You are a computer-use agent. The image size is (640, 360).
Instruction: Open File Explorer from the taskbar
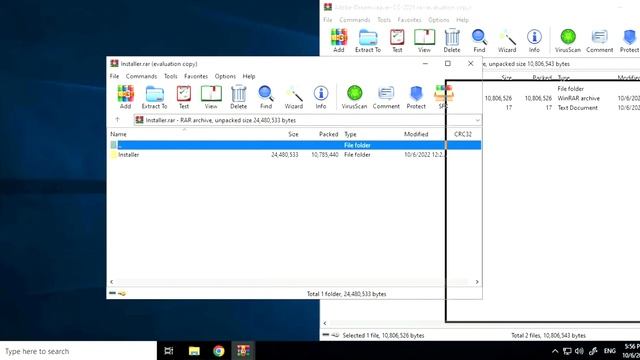pos(194,351)
